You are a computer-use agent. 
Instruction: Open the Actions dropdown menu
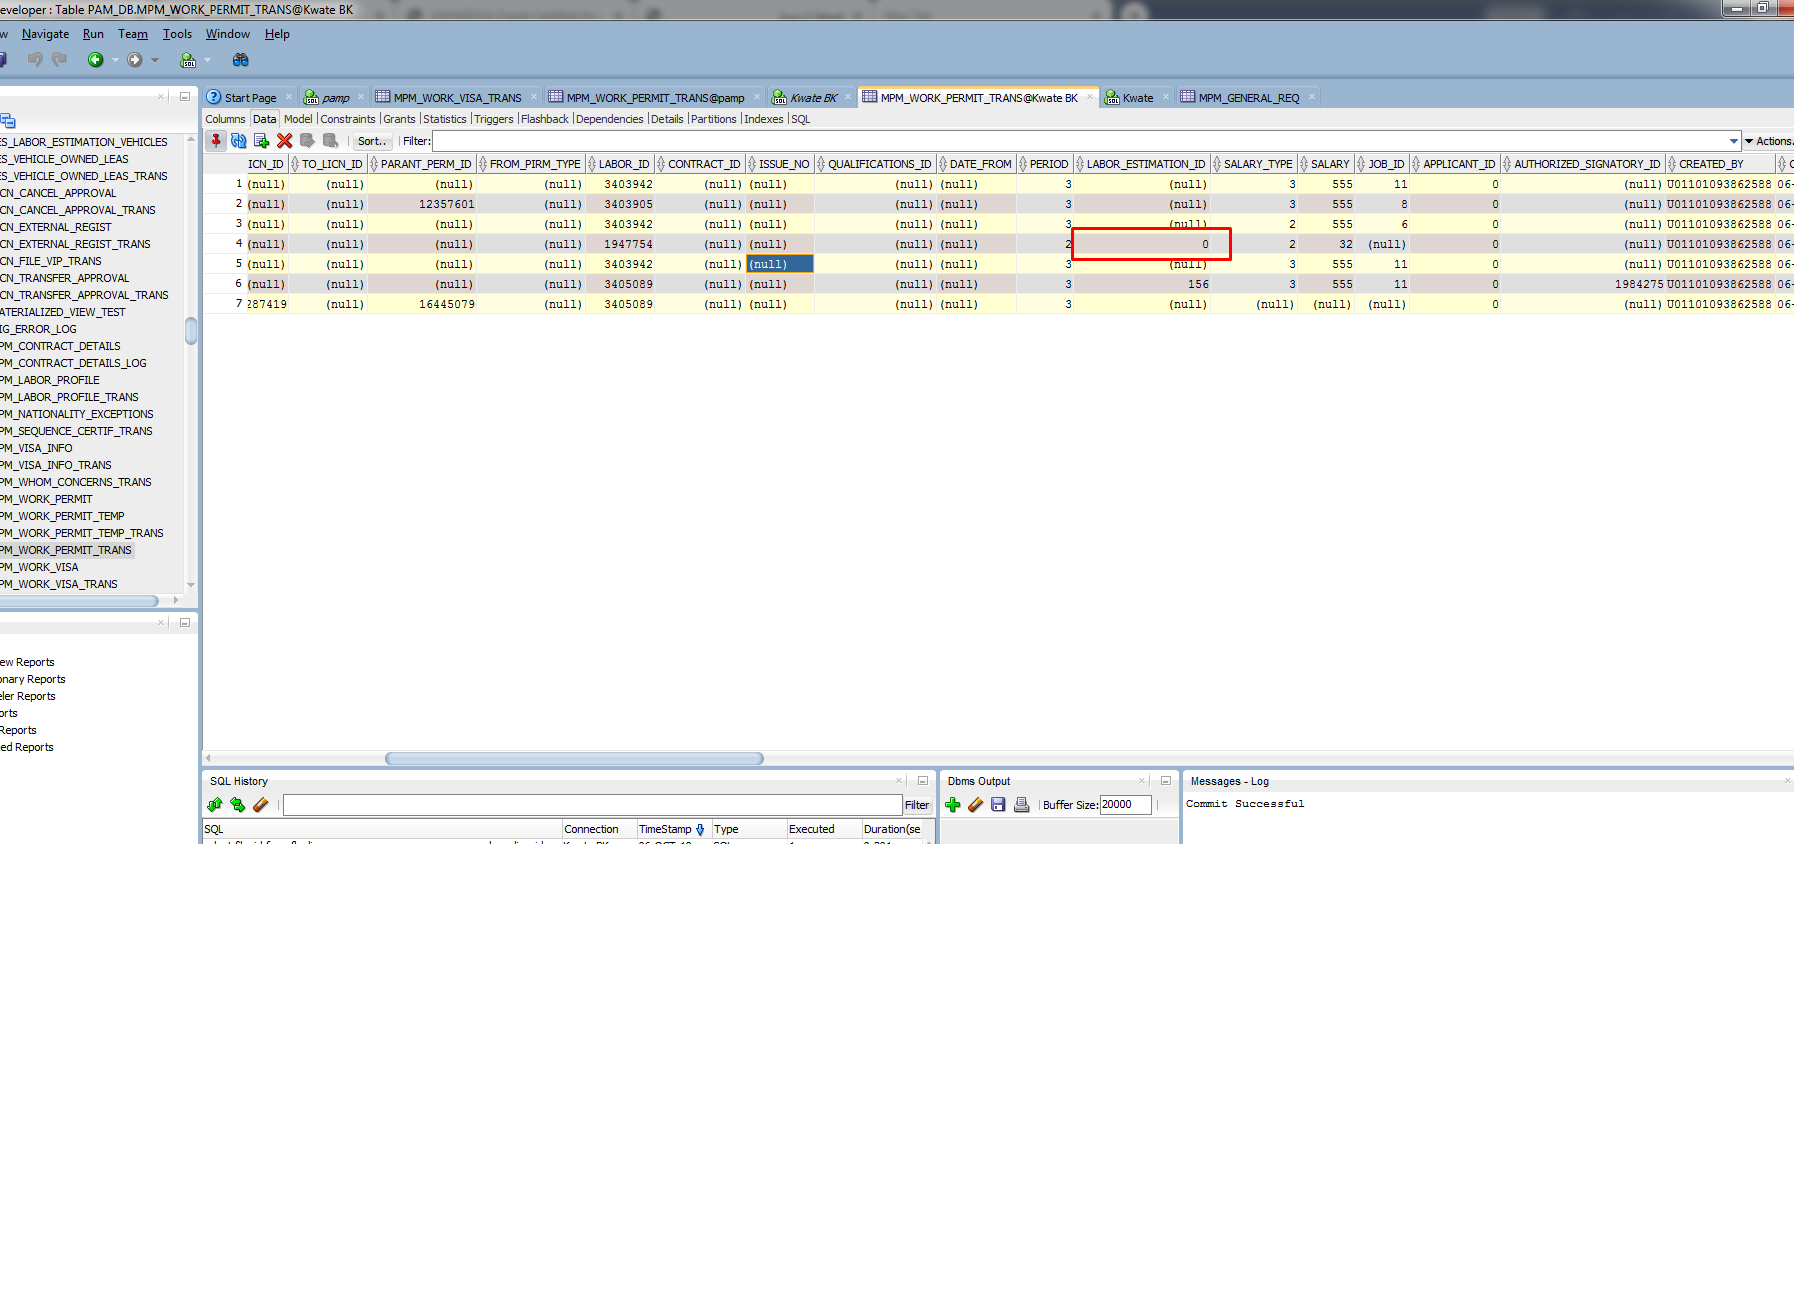1769,141
